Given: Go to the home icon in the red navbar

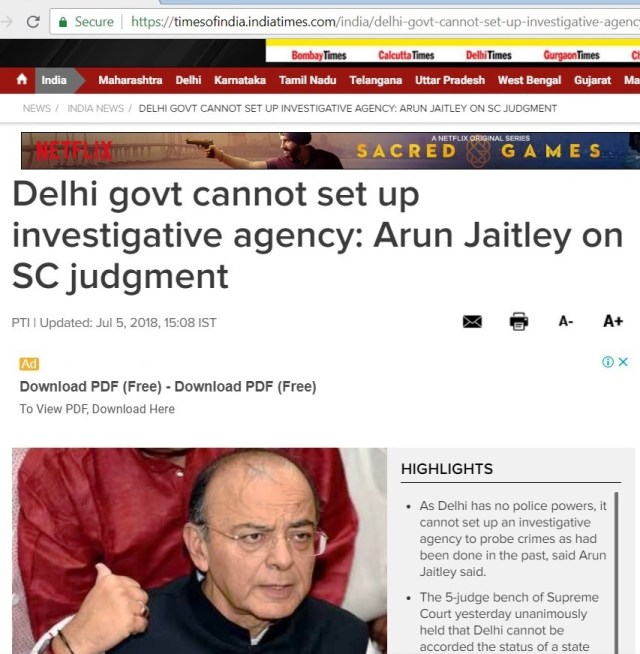Looking at the screenshot, I should point(22,79).
